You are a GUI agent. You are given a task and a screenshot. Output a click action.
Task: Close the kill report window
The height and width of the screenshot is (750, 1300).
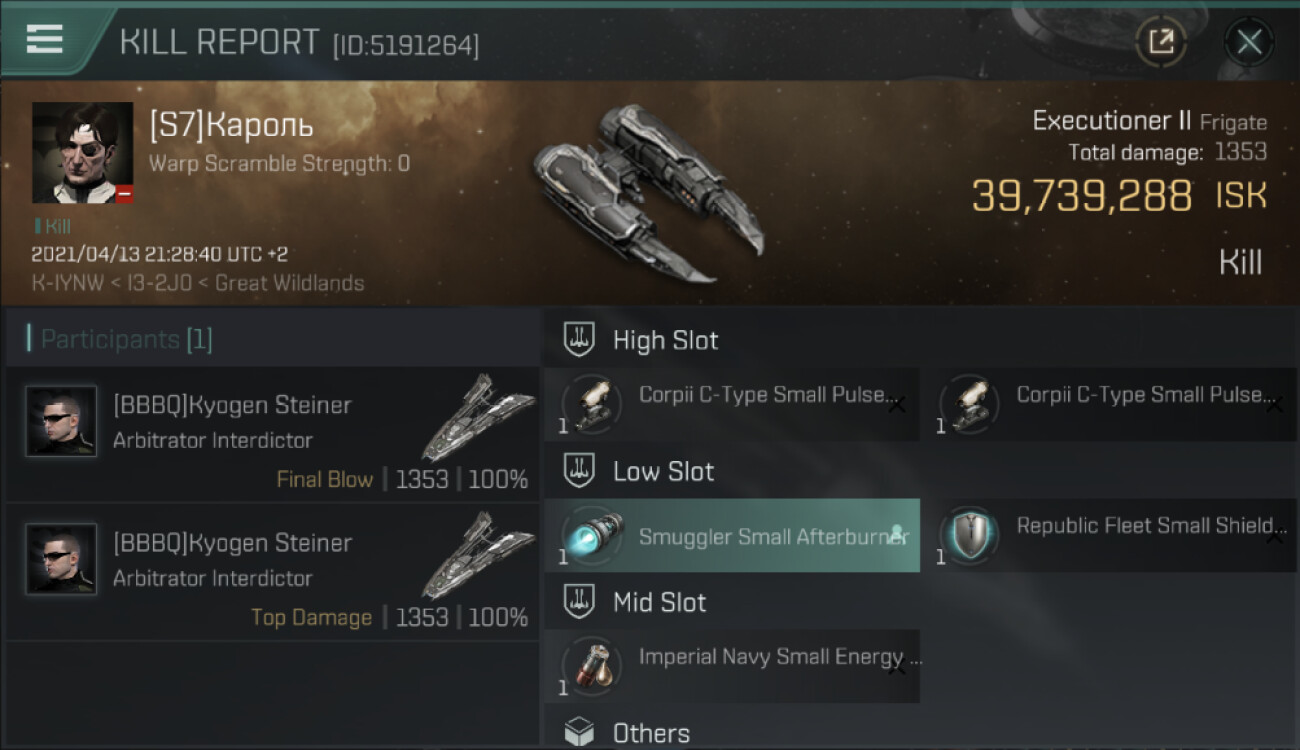1249,42
